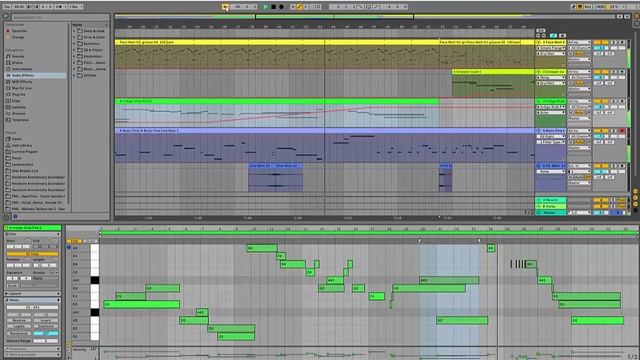Image resolution: width=640 pixels, height=360 pixels.
Task: Arm the Bass Flow track for recording
Action: pyautogui.click(x=622, y=131)
